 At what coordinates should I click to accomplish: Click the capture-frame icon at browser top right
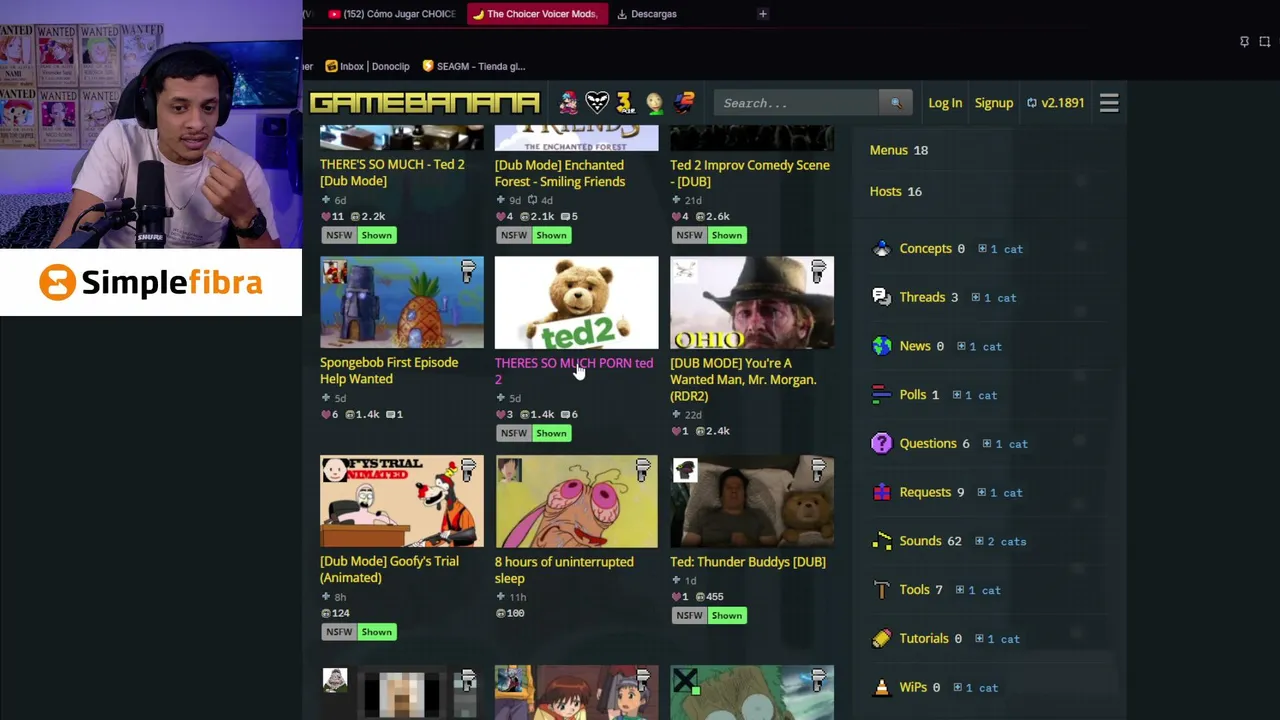point(1265,41)
